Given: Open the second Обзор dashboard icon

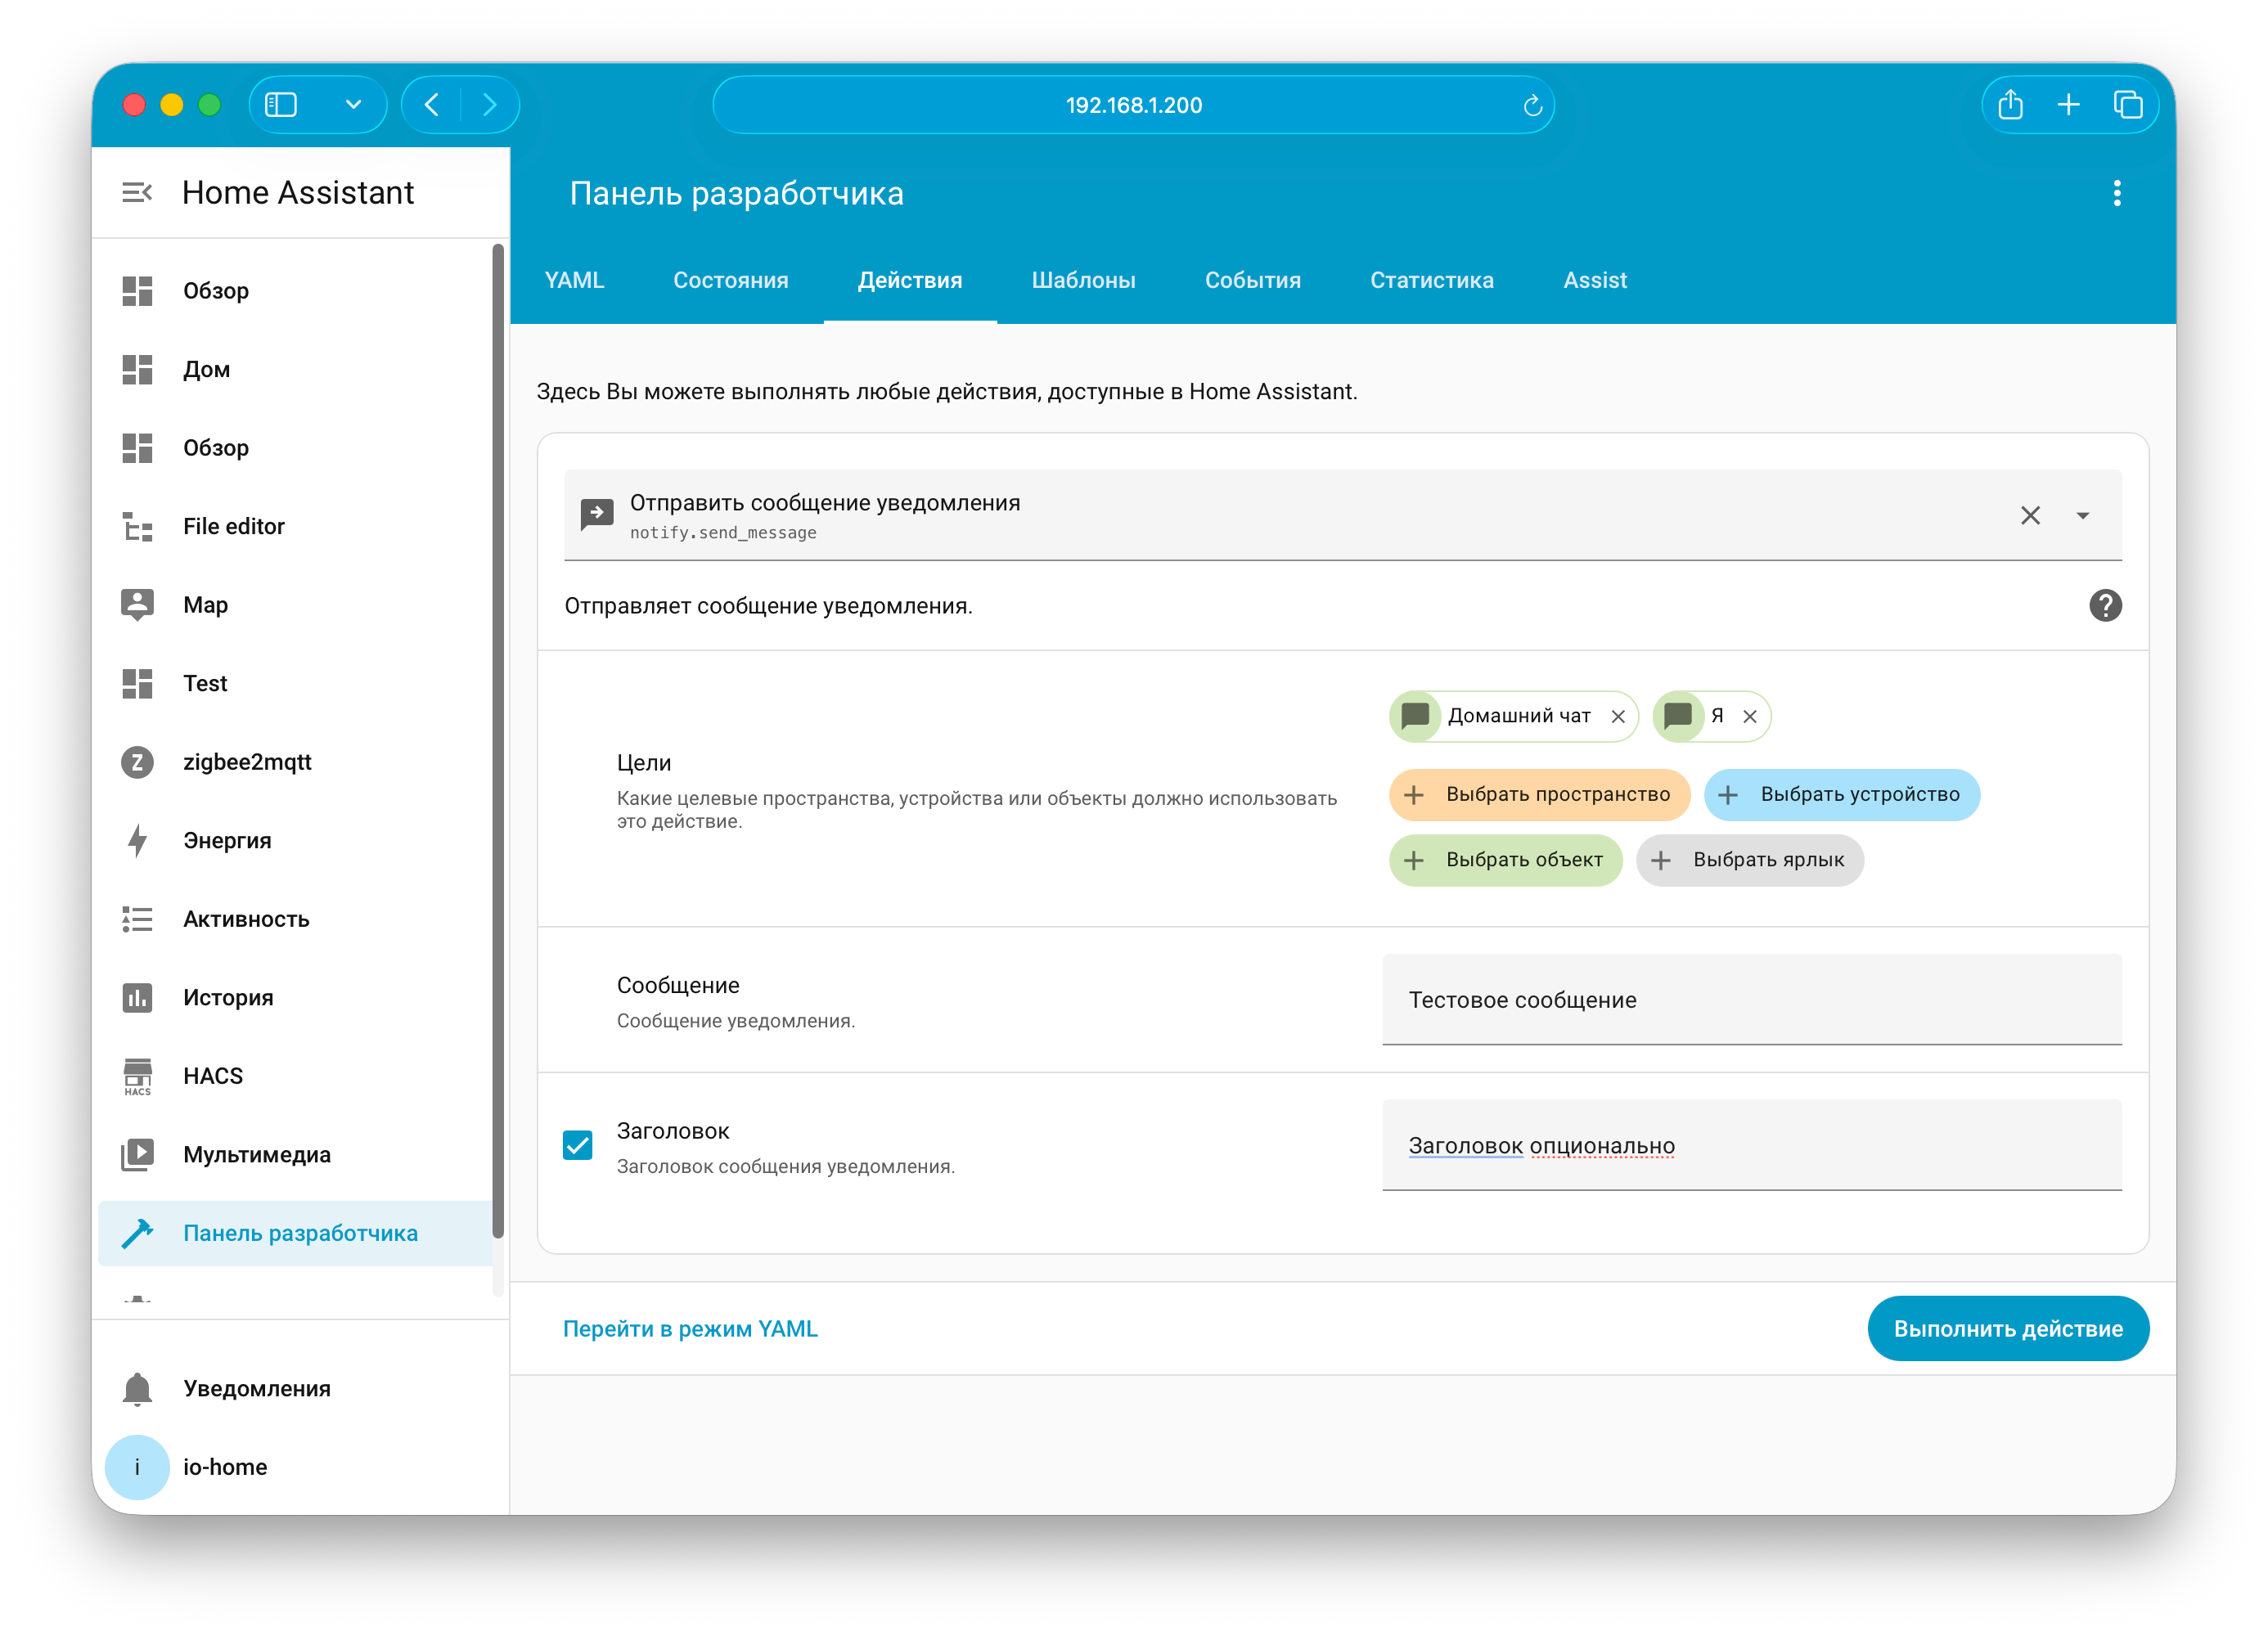Looking at the screenshot, I should [x=137, y=448].
